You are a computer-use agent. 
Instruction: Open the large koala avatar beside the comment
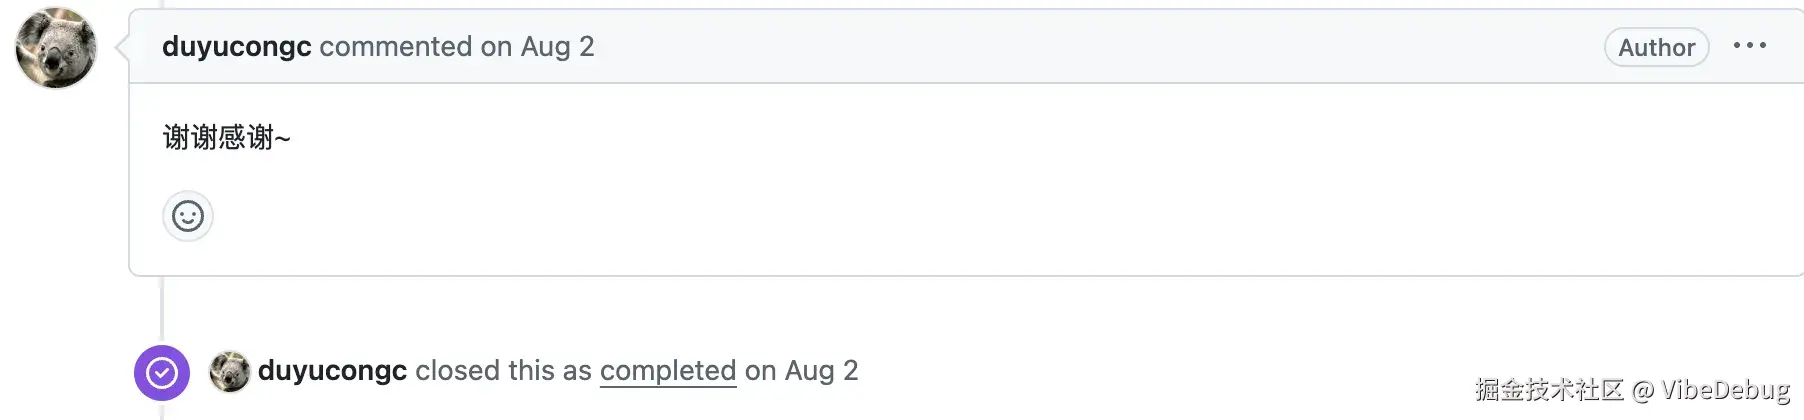pyautogui.click(x=56, y=48)
